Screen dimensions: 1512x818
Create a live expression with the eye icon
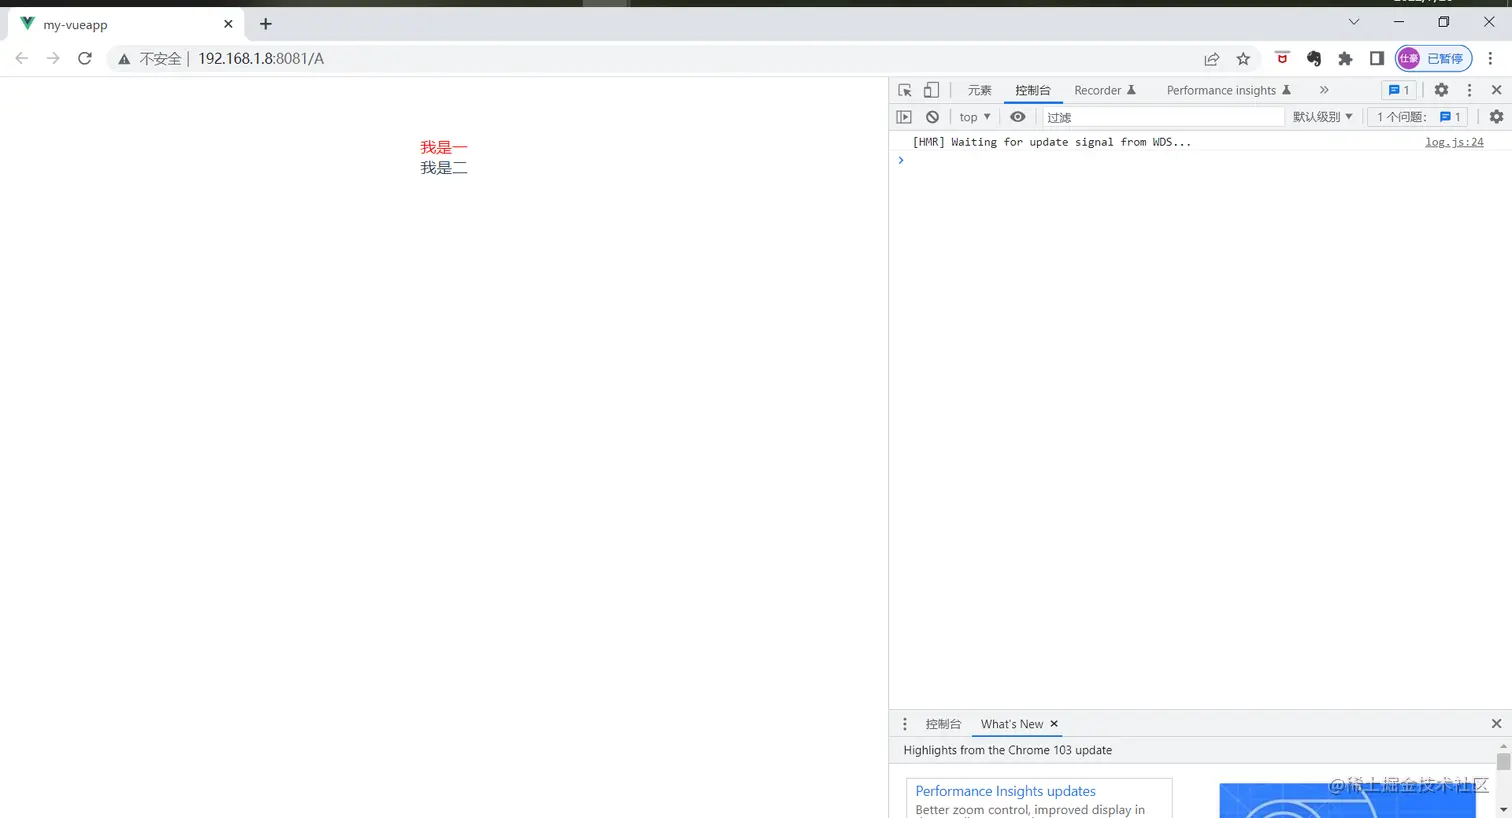[1018, 117]
